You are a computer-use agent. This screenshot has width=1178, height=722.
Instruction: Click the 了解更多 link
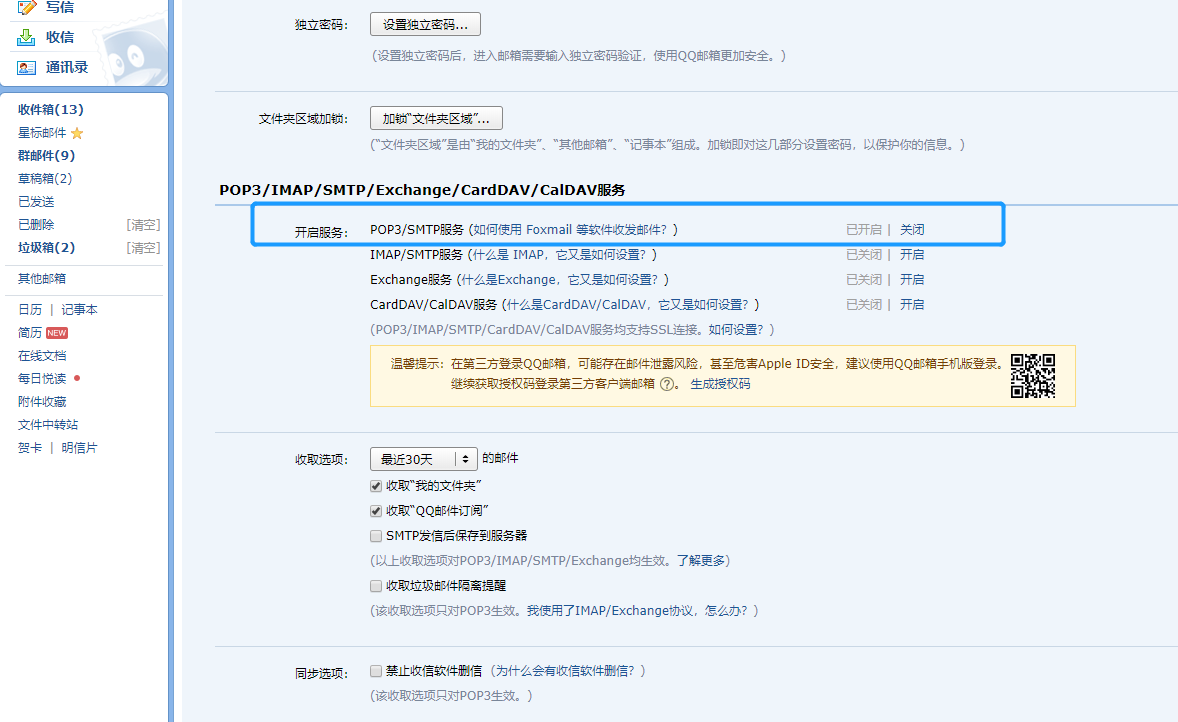[x=700, y=560]
